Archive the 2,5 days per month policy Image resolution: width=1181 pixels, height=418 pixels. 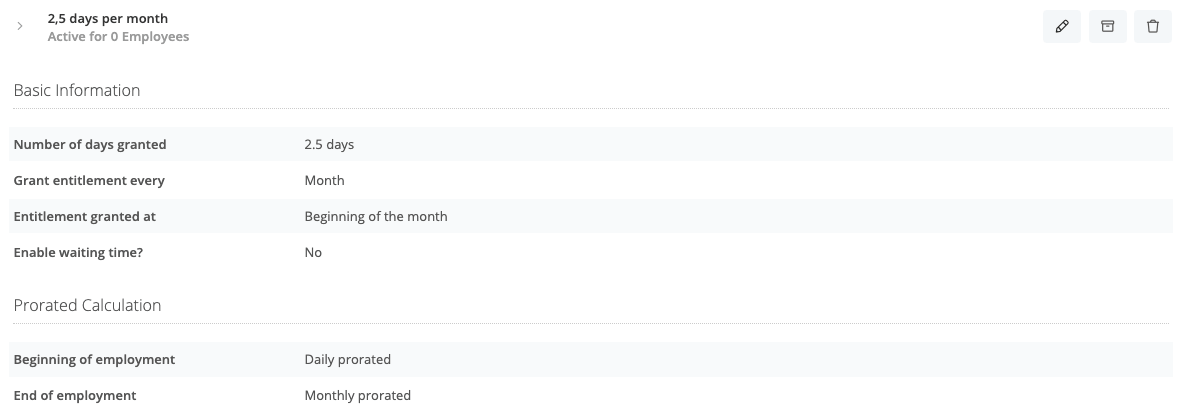[x=1107, y=26]
